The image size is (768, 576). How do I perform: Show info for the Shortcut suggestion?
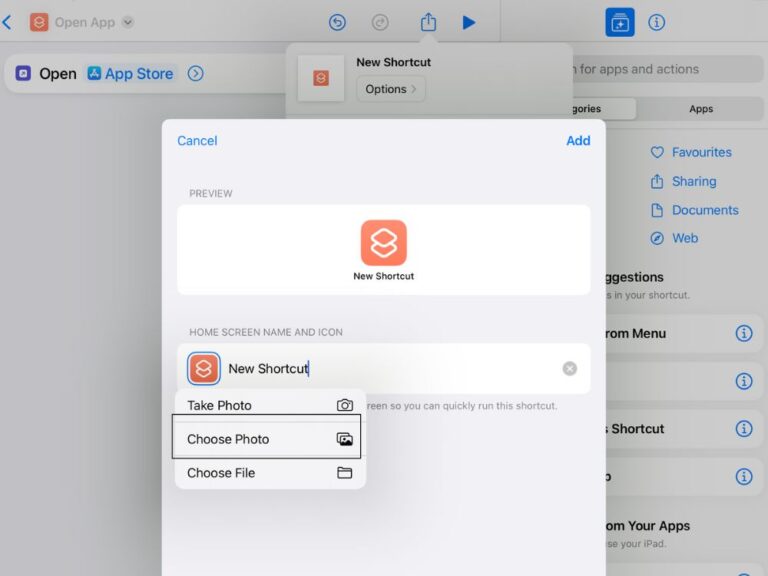pyautogui.click(x=744, y=429)
